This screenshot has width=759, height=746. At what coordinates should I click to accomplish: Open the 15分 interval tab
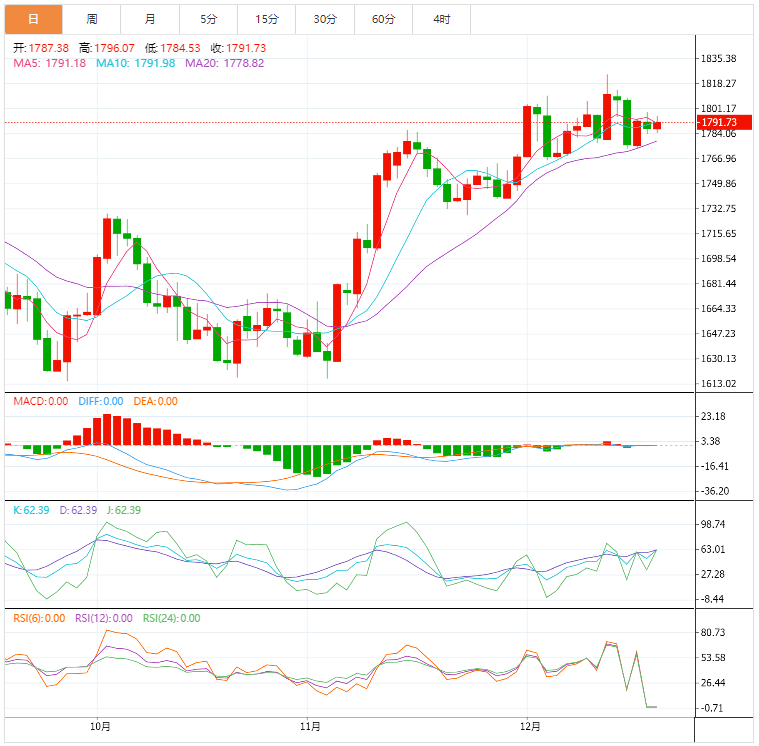pyautogui.click(x=267, y=19)
